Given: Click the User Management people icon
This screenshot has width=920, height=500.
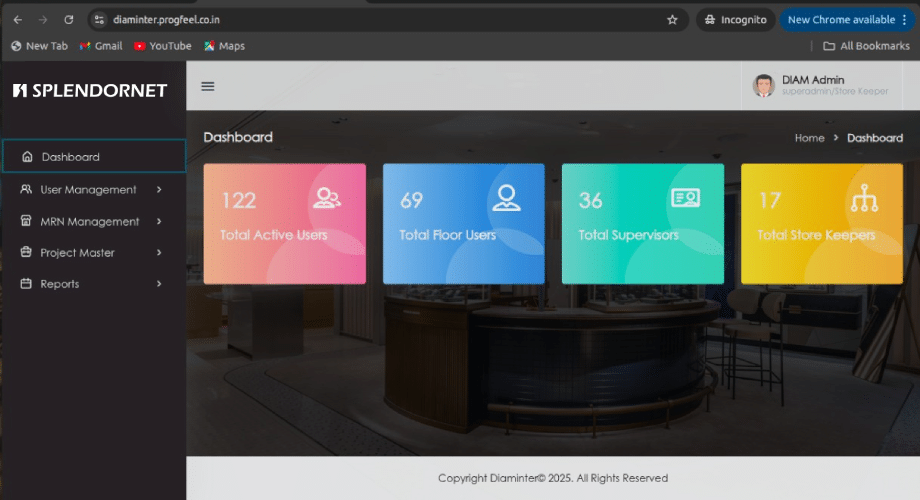Looking at the screenshot, I should click(26, 190).
